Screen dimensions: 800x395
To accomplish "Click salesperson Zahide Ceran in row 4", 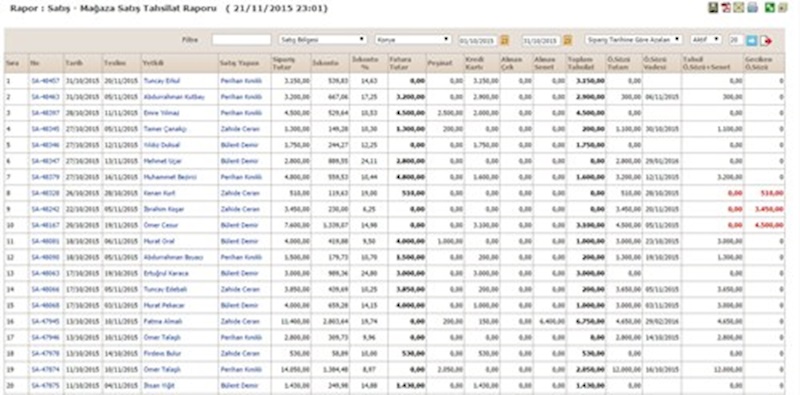I will 240,129.
